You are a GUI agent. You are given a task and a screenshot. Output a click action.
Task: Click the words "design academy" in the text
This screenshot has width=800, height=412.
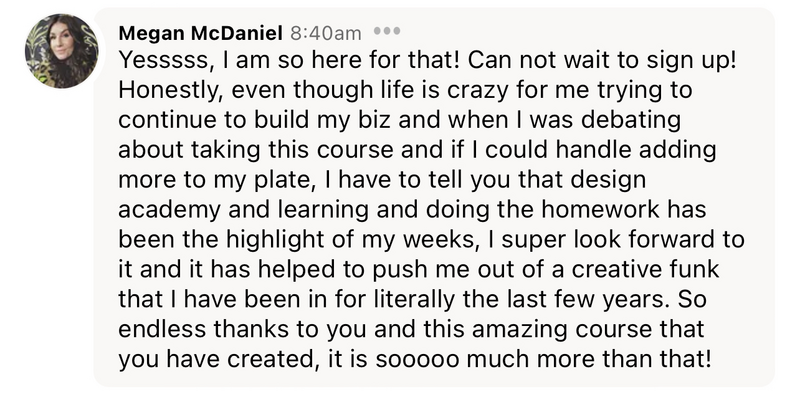click(x=608, y=180)
